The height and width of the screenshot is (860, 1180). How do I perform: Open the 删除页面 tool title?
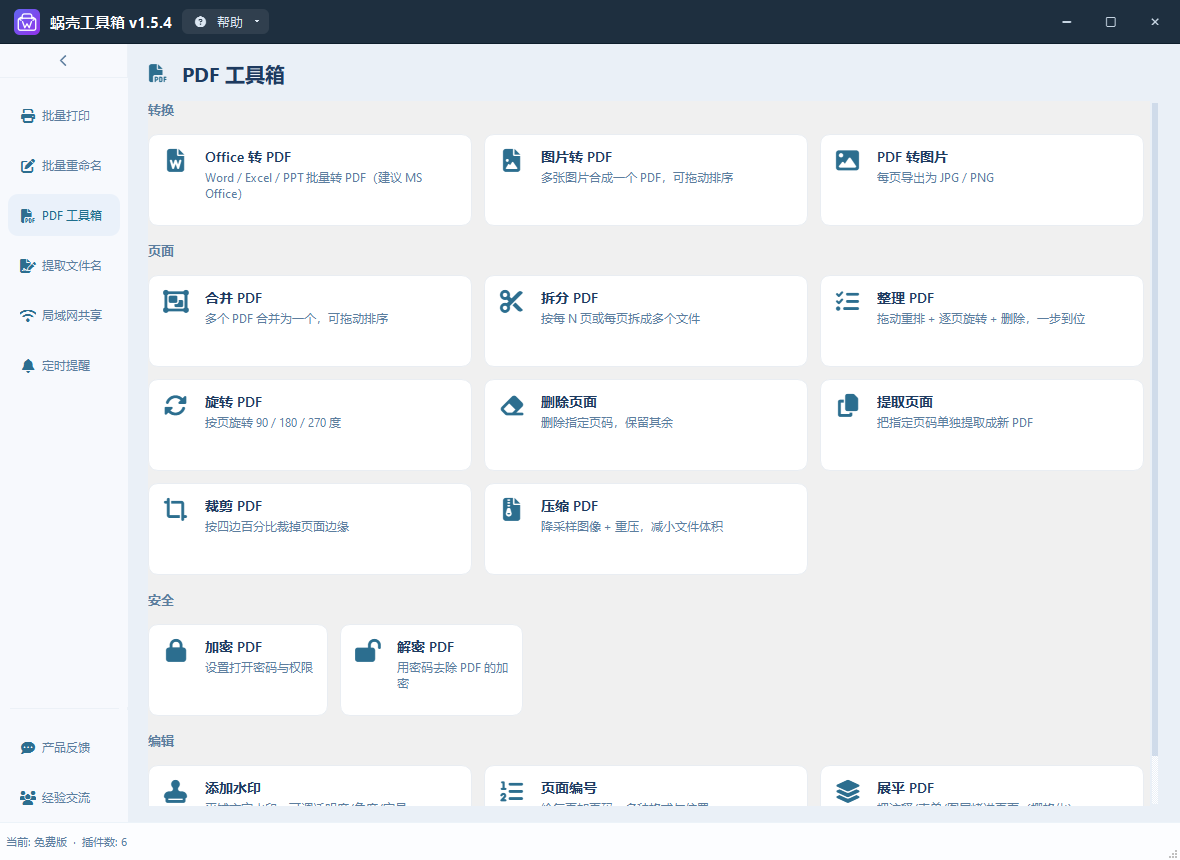pos(569,402)
